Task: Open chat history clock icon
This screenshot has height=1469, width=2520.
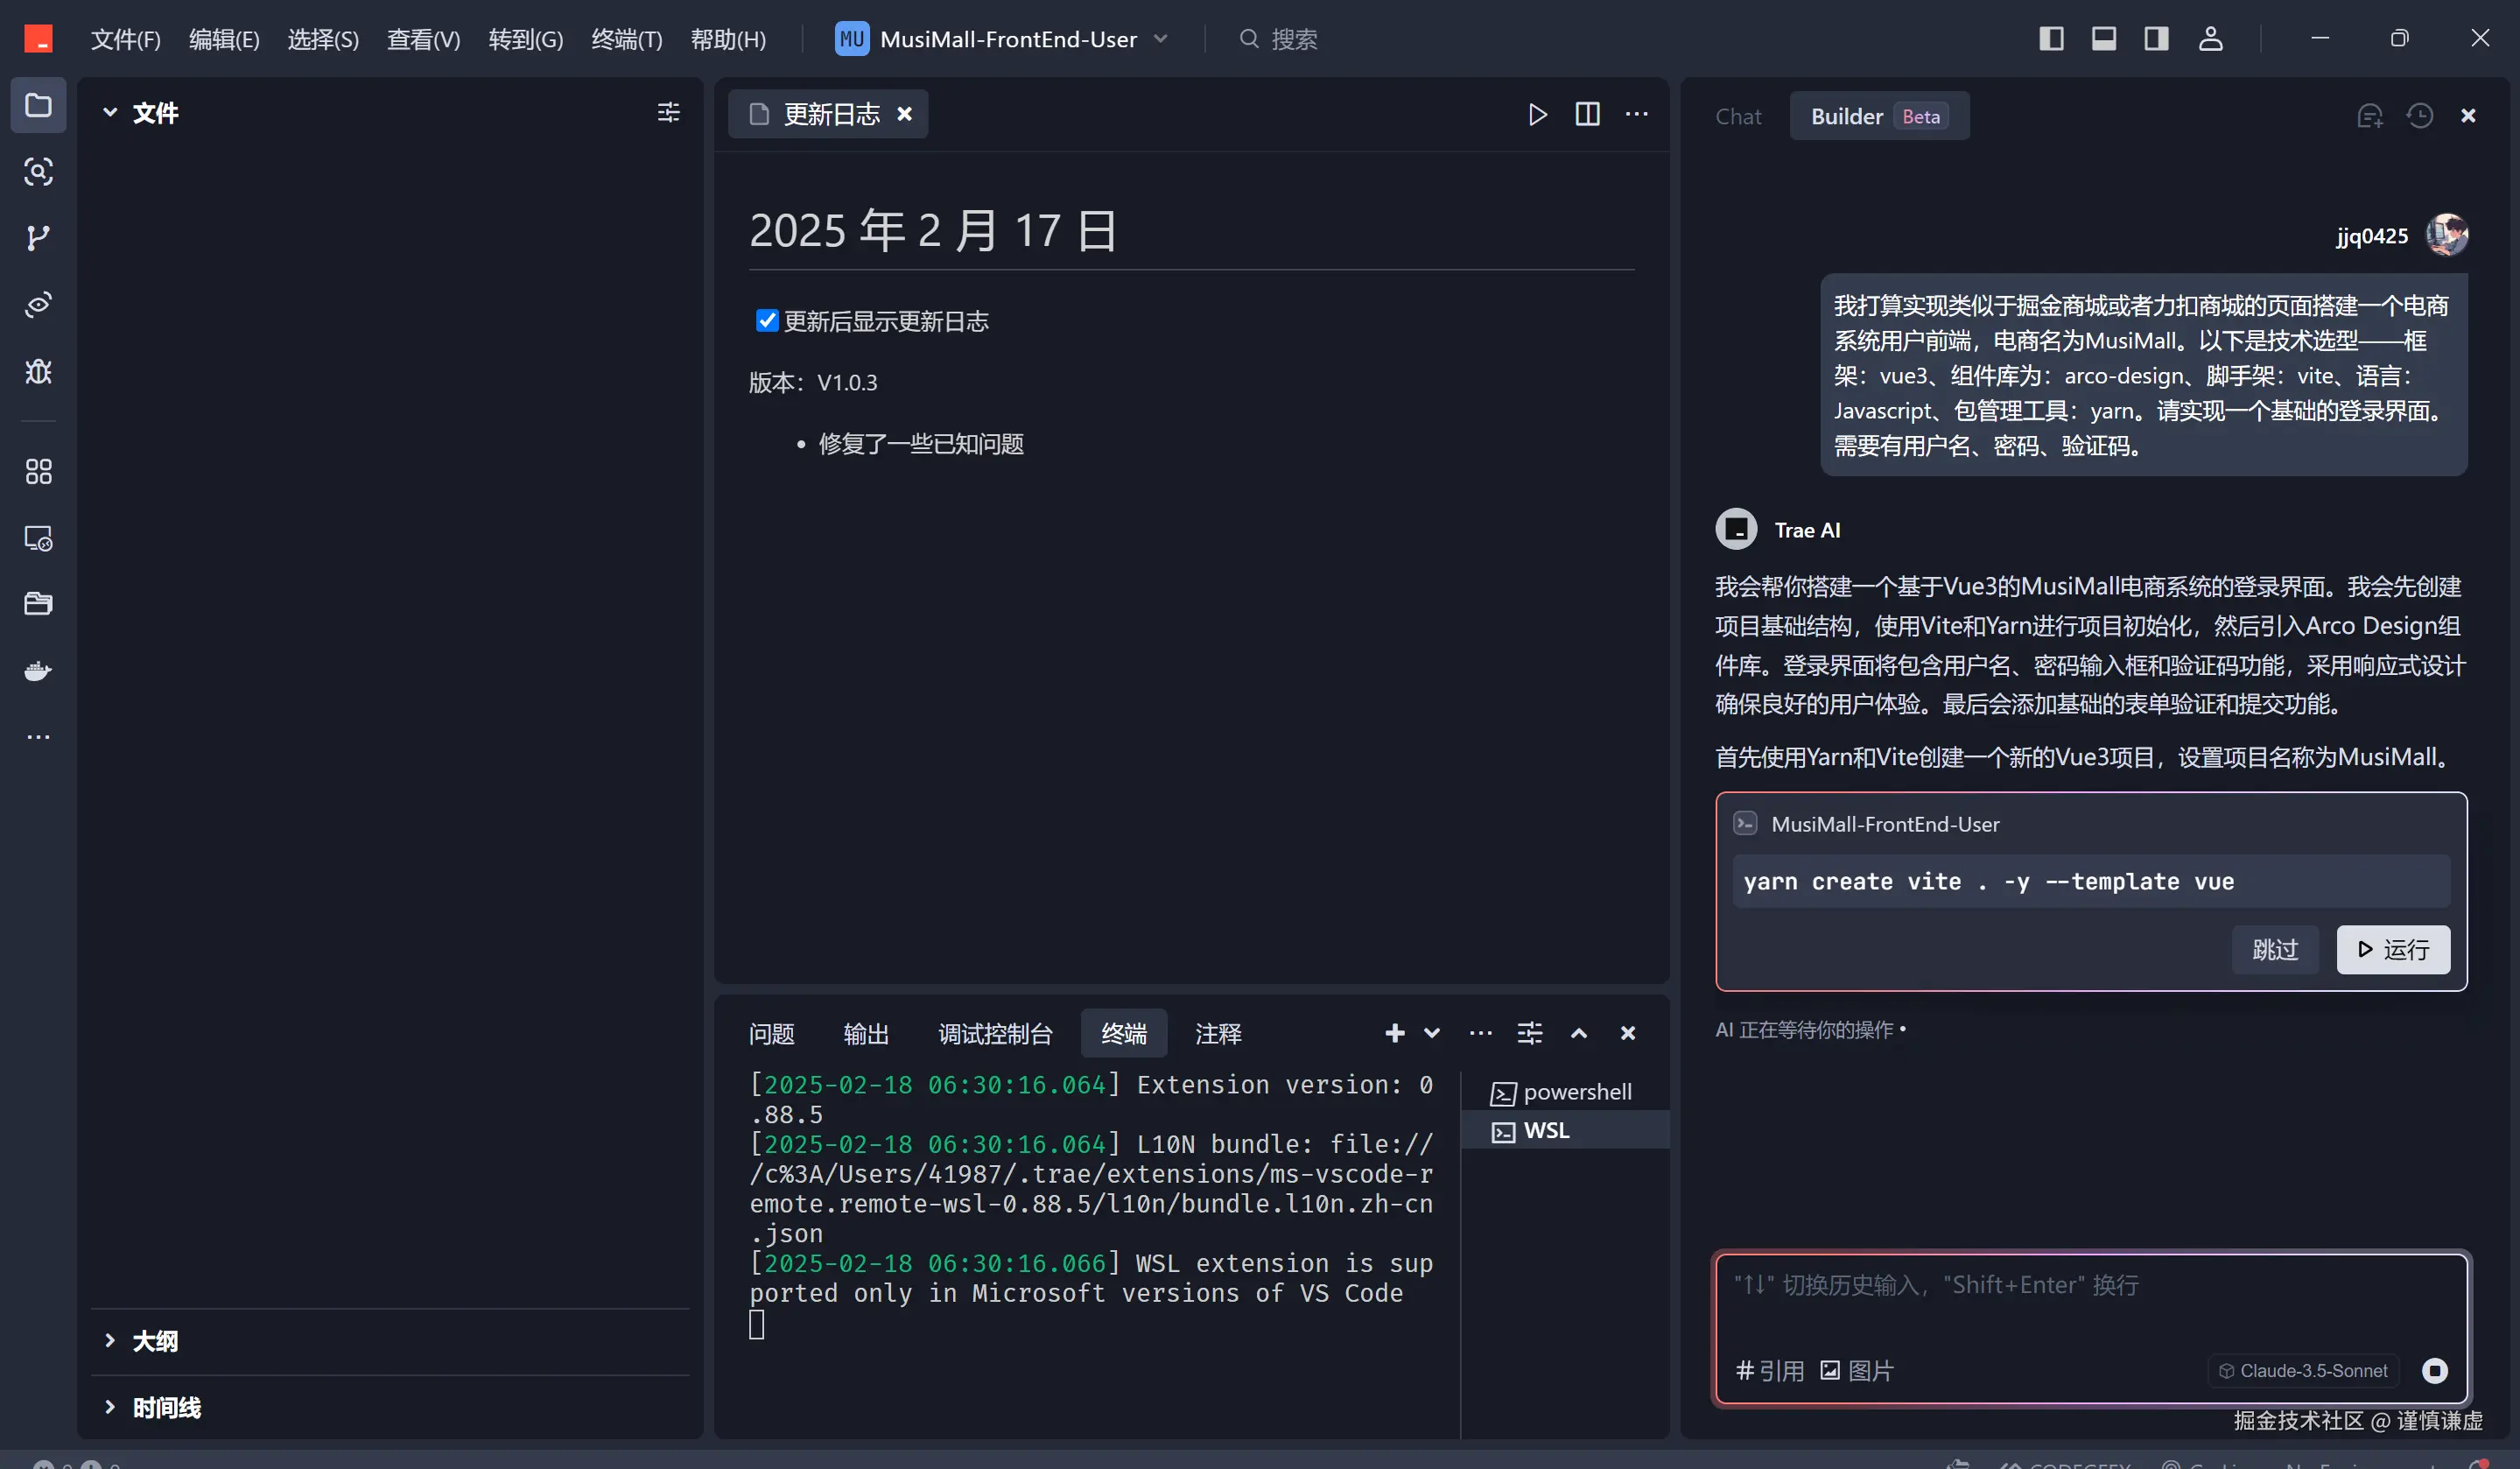Action: [2419, 116]
